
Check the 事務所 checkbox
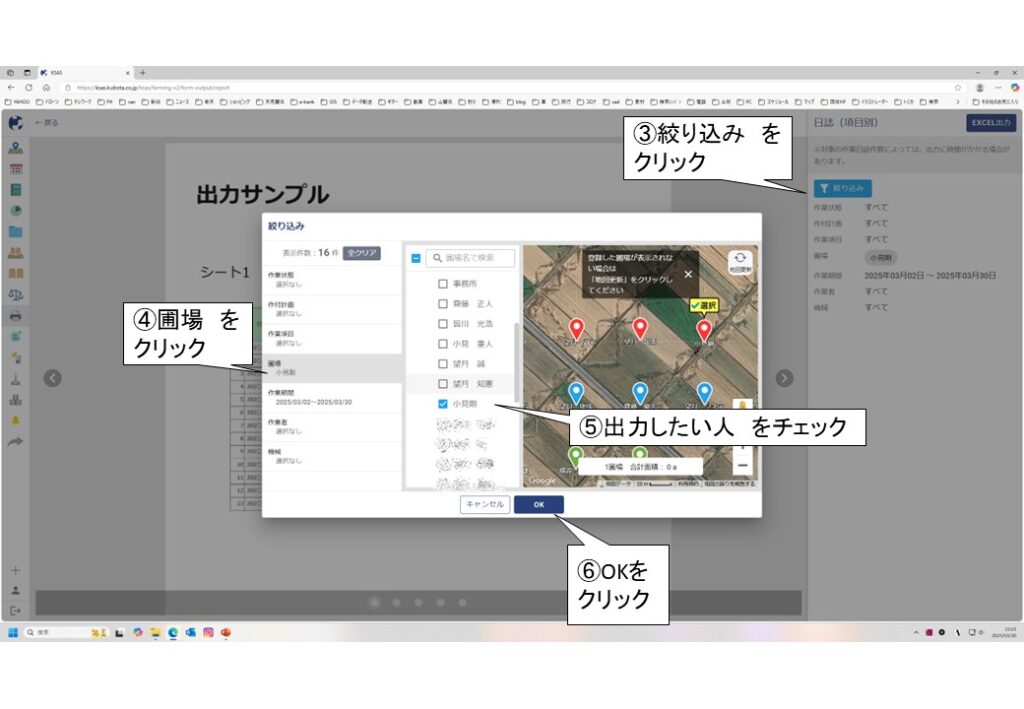(443, 284)
